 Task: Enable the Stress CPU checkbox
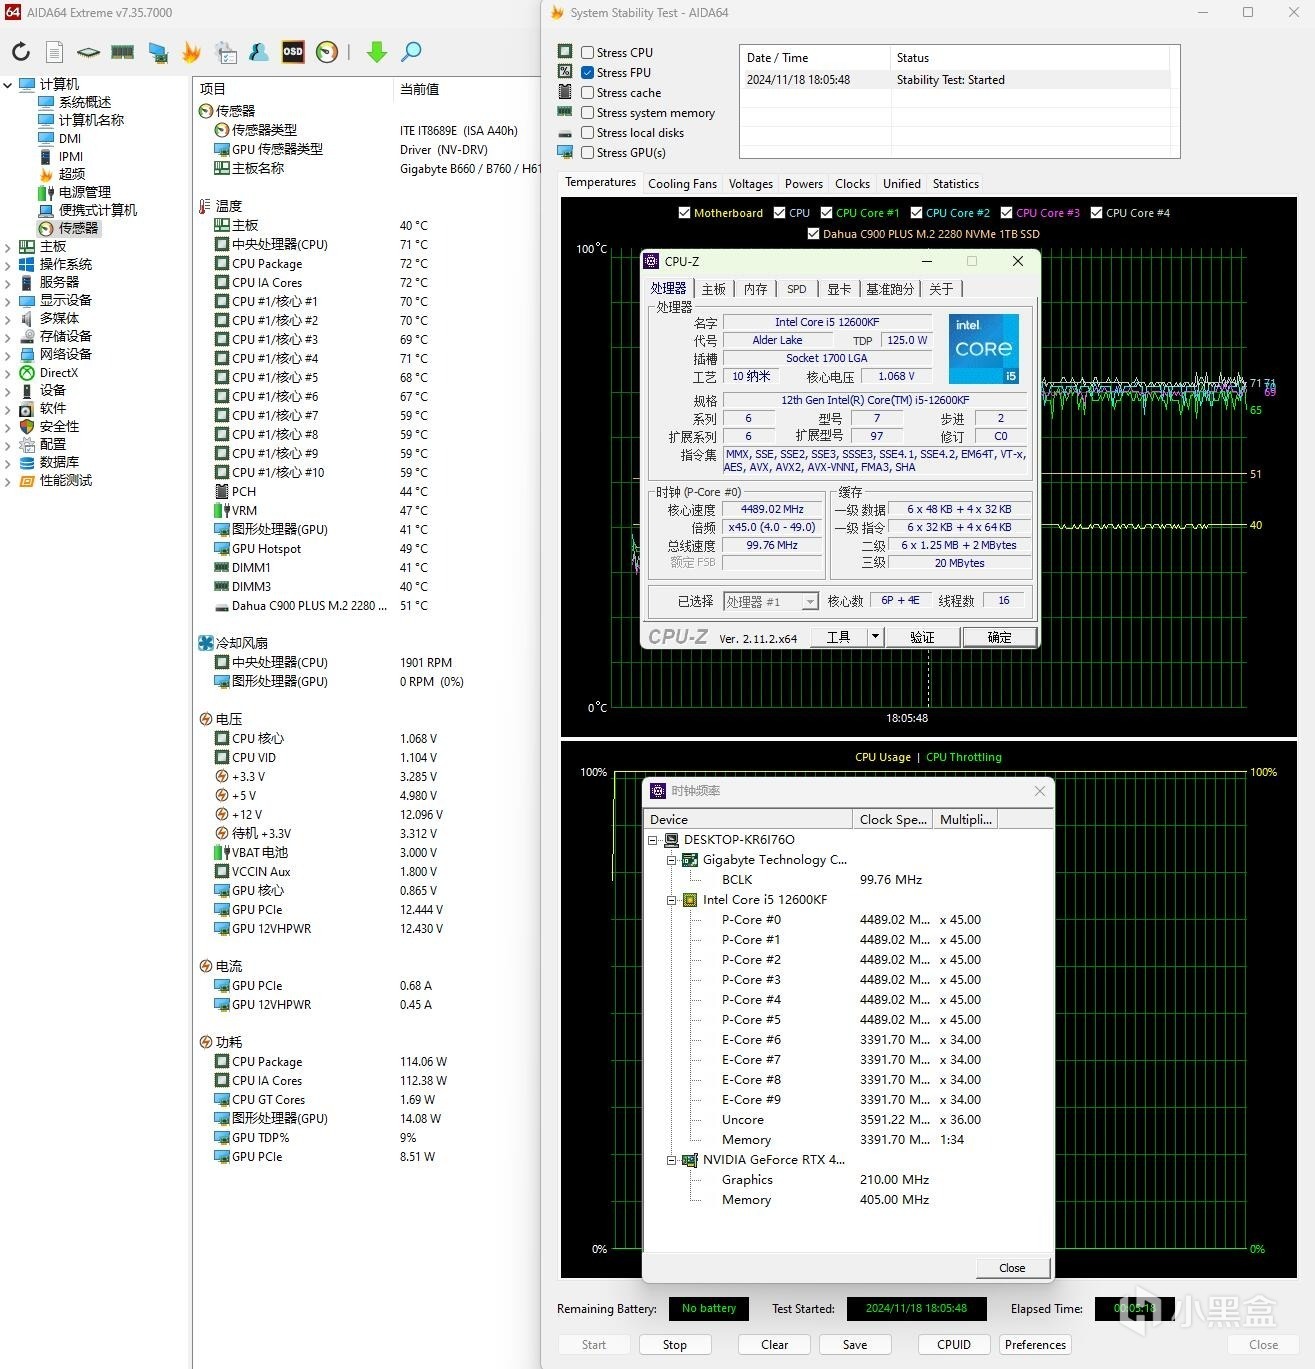tap(588, 53)
